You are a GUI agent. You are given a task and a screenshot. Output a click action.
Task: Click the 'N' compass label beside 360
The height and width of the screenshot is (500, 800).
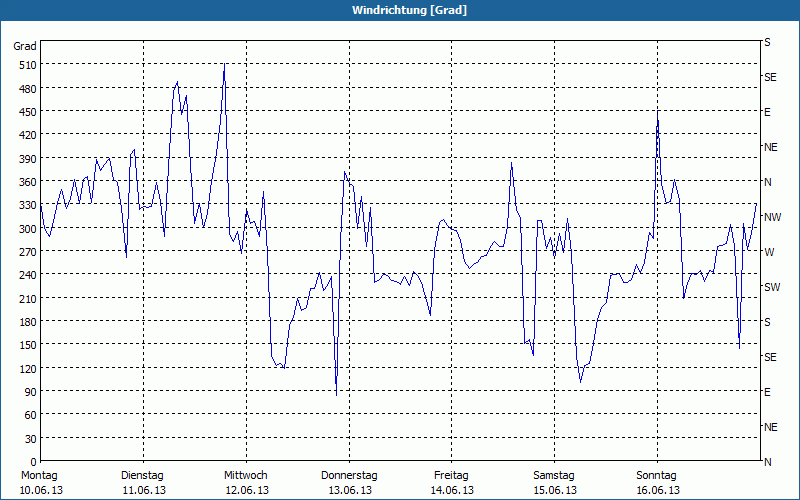767,182
